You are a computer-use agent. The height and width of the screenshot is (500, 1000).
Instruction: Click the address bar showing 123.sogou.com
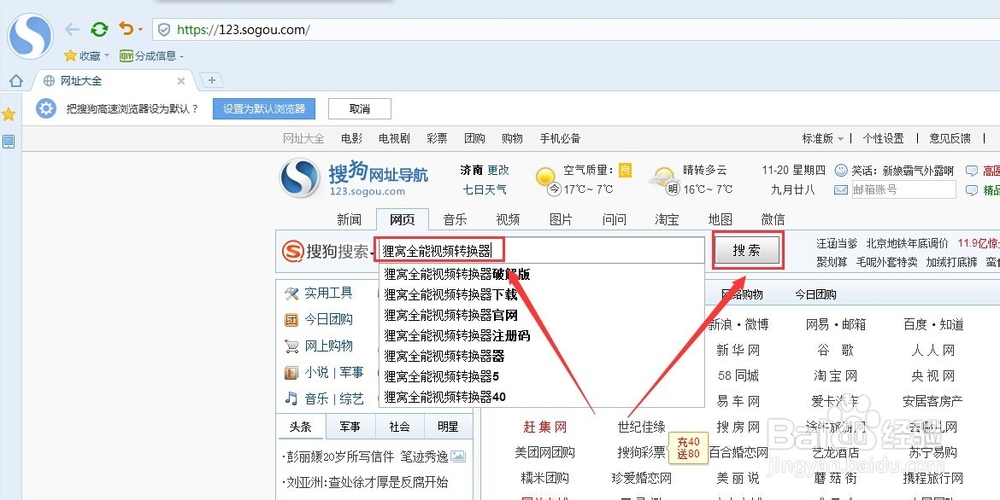(574, 29)
